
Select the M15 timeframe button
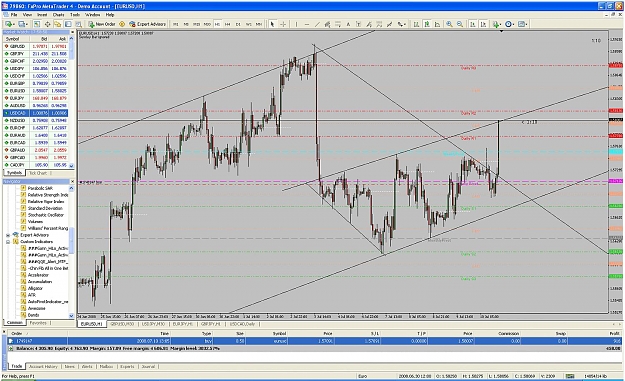(x=197, y=24)
